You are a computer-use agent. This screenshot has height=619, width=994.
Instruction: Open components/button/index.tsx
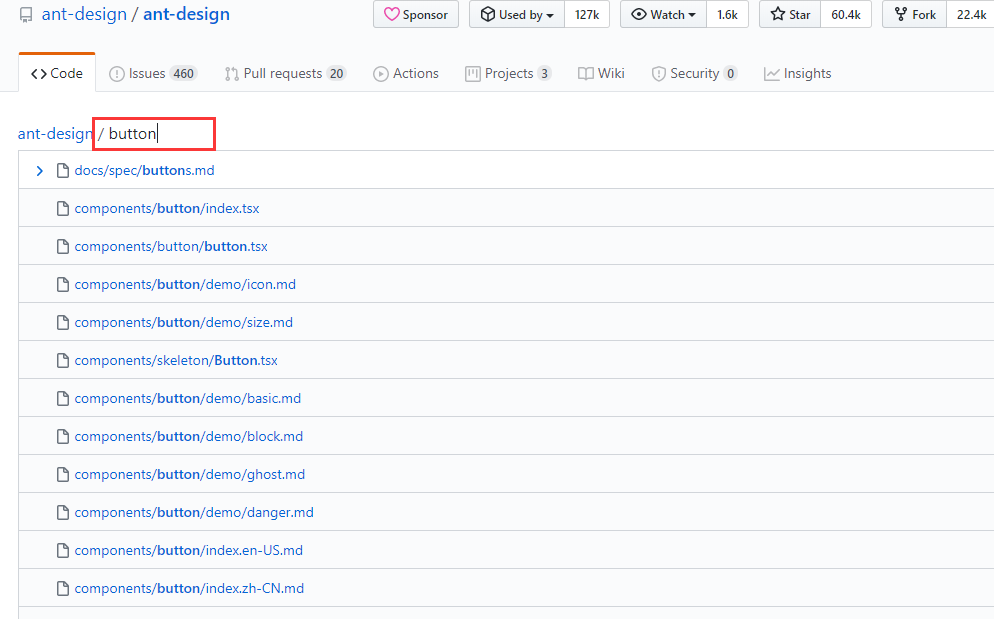pos(167,209)
